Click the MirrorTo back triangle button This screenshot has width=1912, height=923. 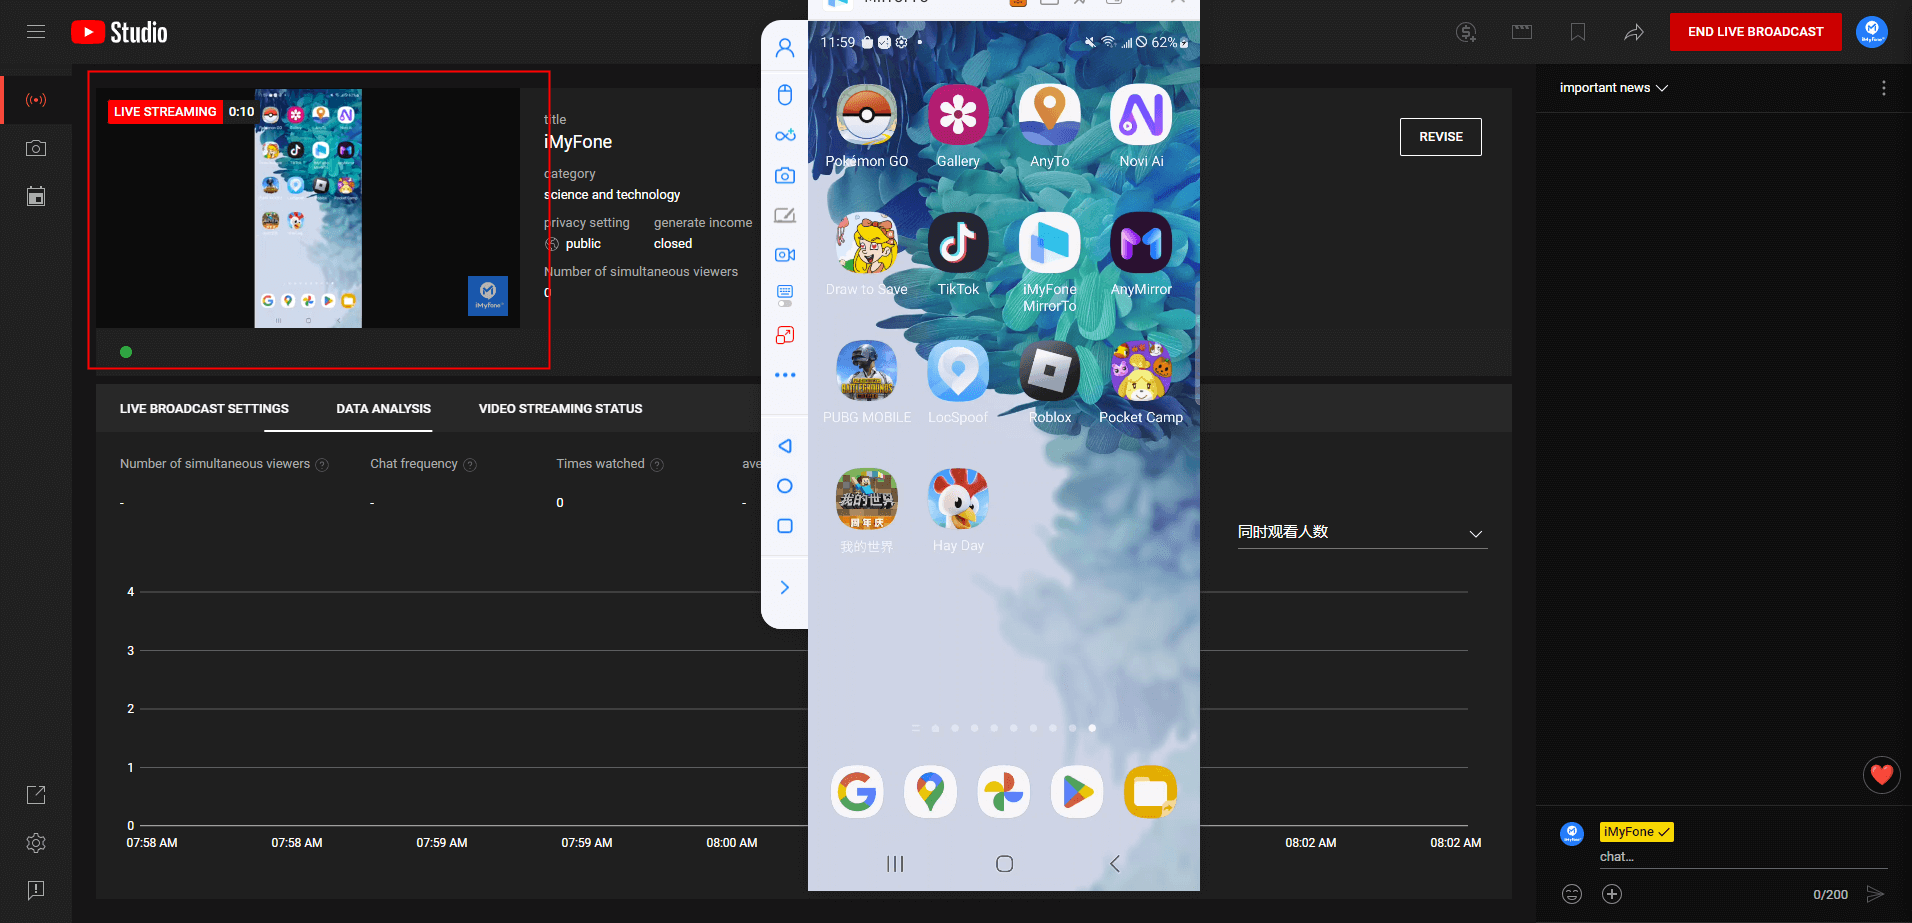(x=785, y=446)
